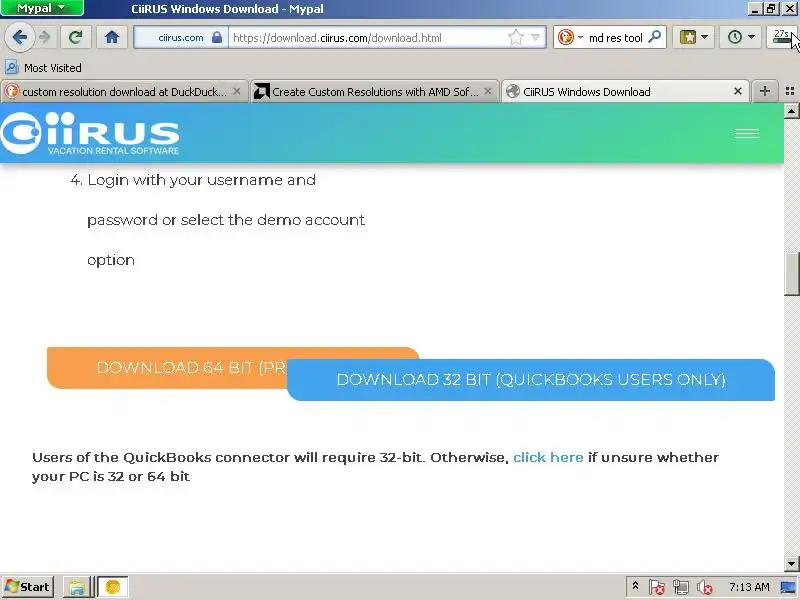This screenshot has height=600, width=800.
Task: Click the muted volume tray icon
Action: [705, 588]
